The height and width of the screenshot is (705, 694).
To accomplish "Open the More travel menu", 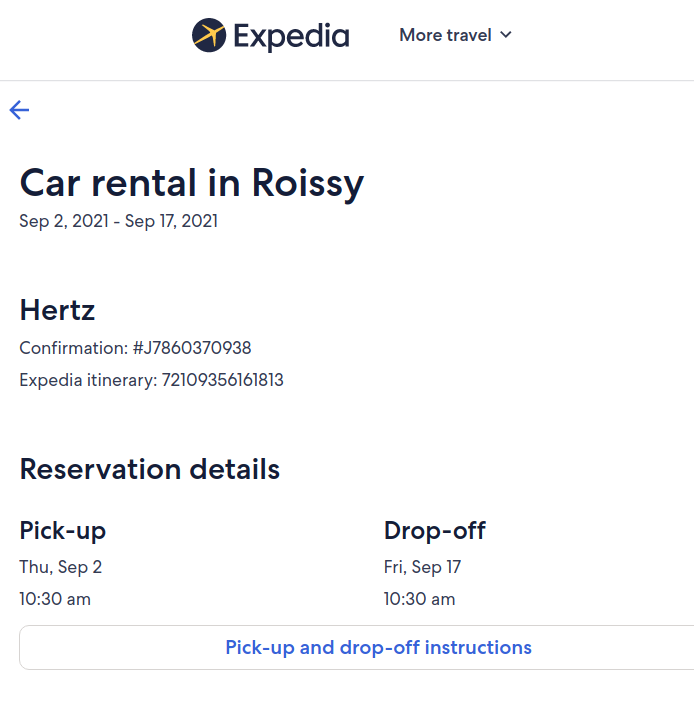I will point(455,35).
